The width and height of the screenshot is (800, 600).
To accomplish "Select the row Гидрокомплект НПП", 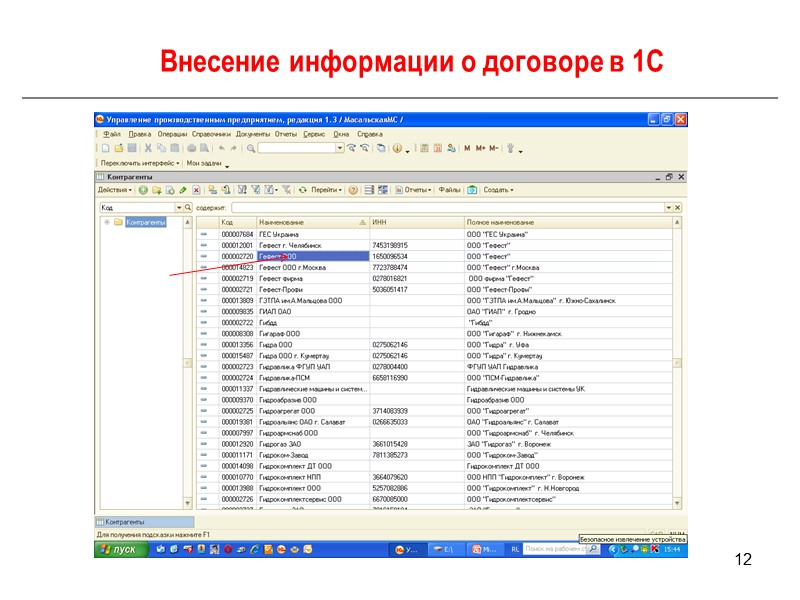I will click(x=434, y=477).
